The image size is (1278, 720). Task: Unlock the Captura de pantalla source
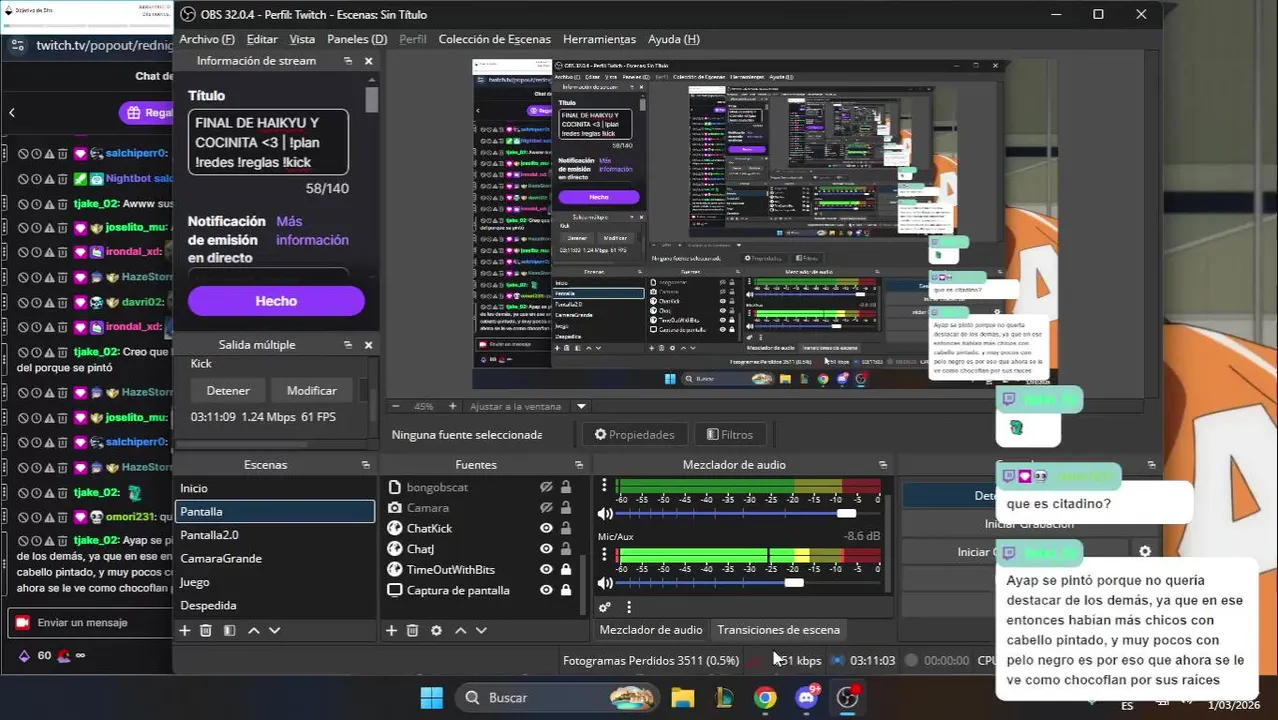pos(566,590)
